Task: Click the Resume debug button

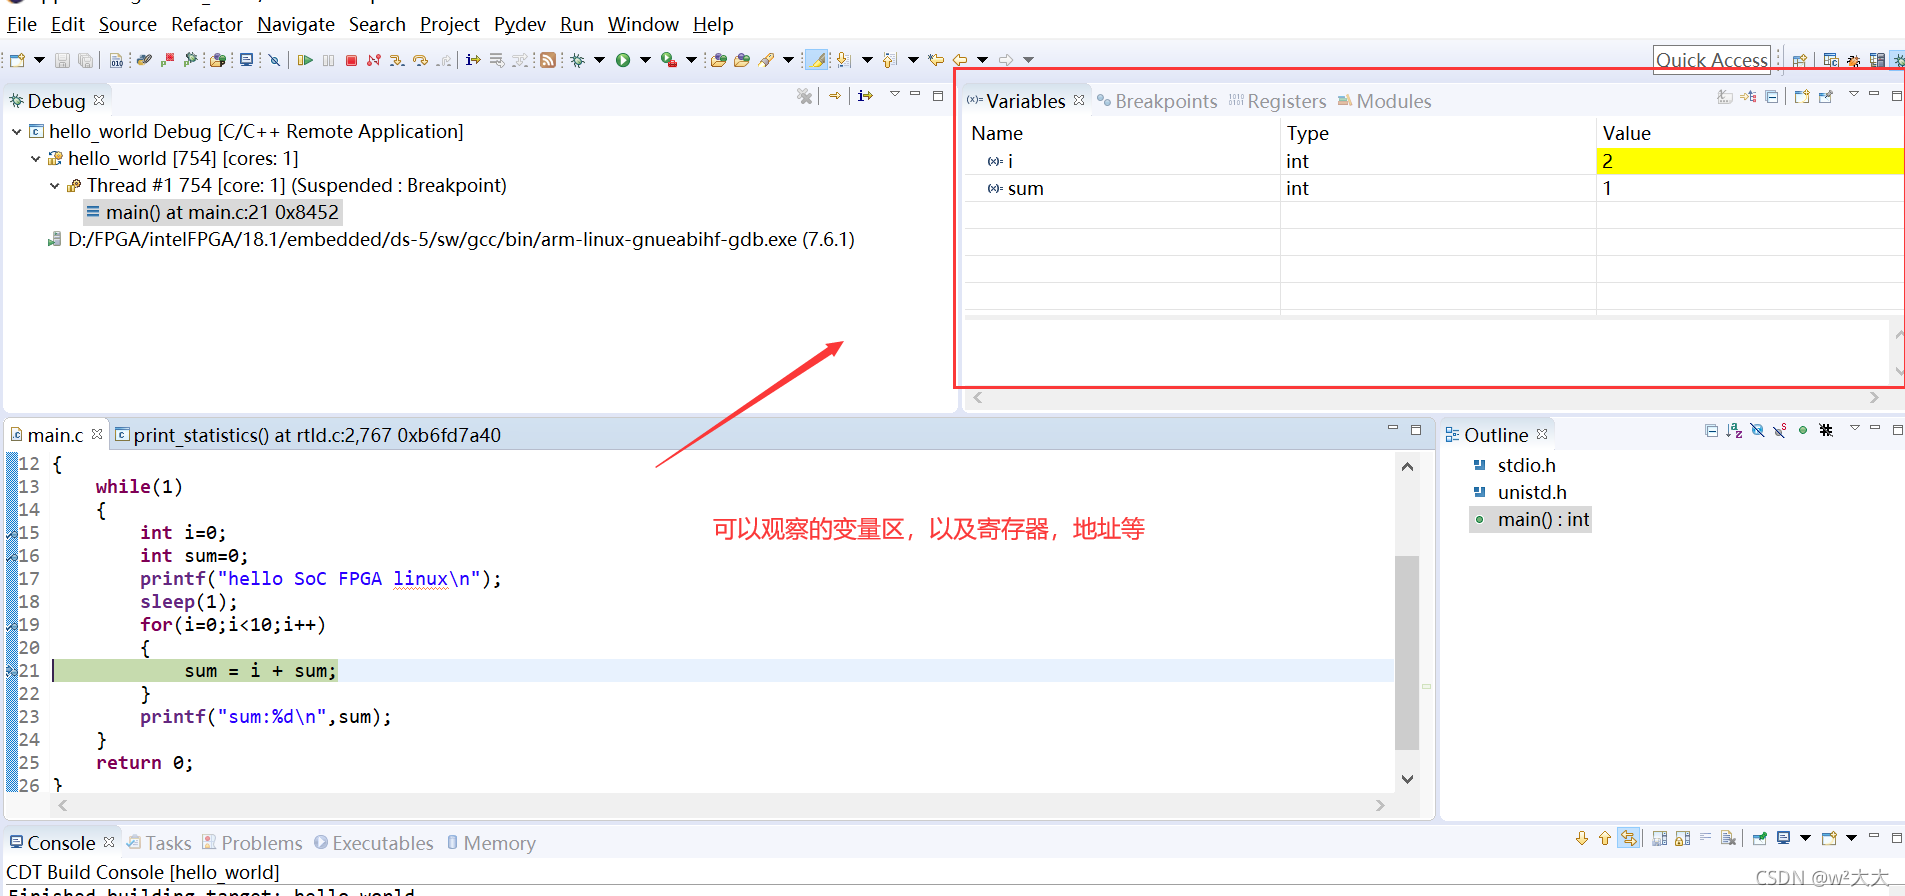Action: tap(305, 60)
